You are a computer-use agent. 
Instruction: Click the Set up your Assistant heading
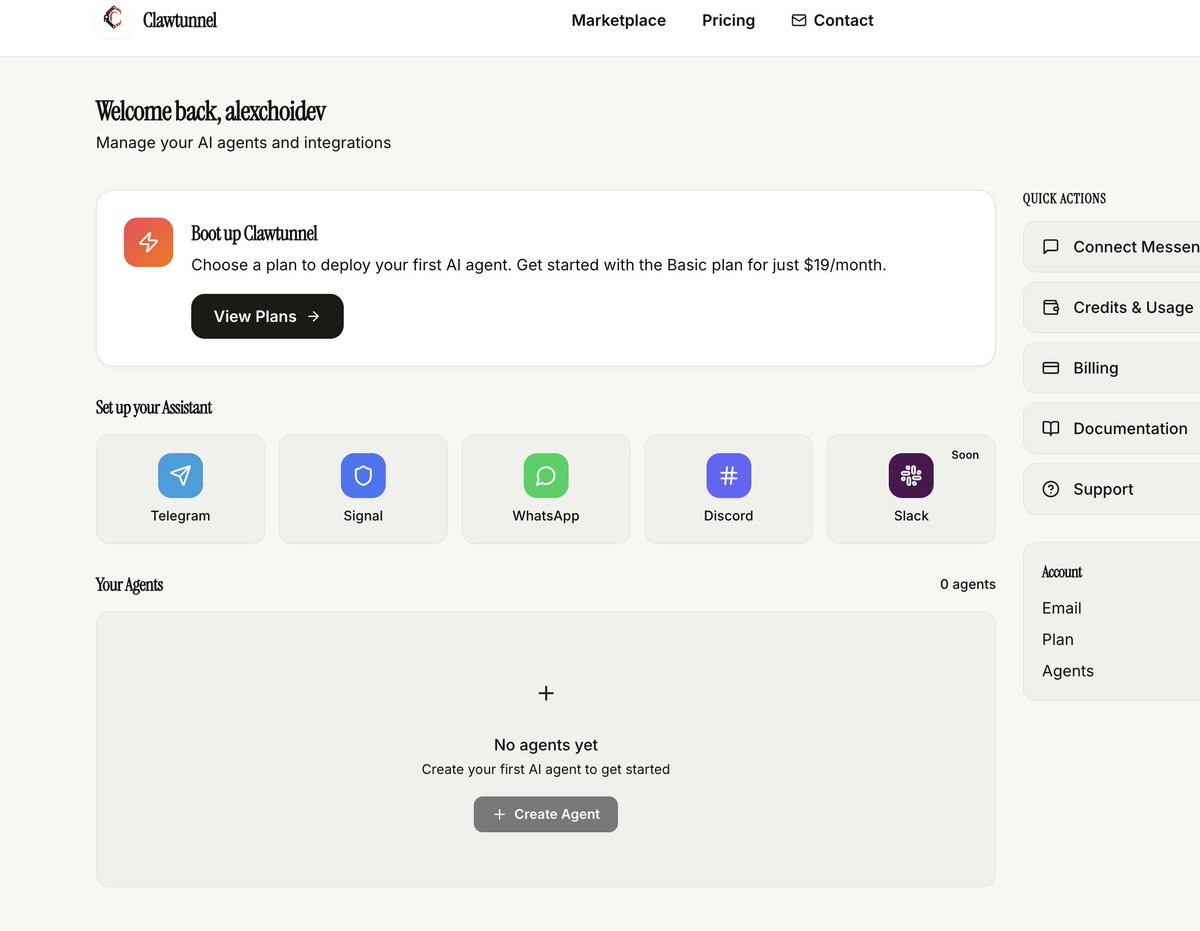click(154, 408)
